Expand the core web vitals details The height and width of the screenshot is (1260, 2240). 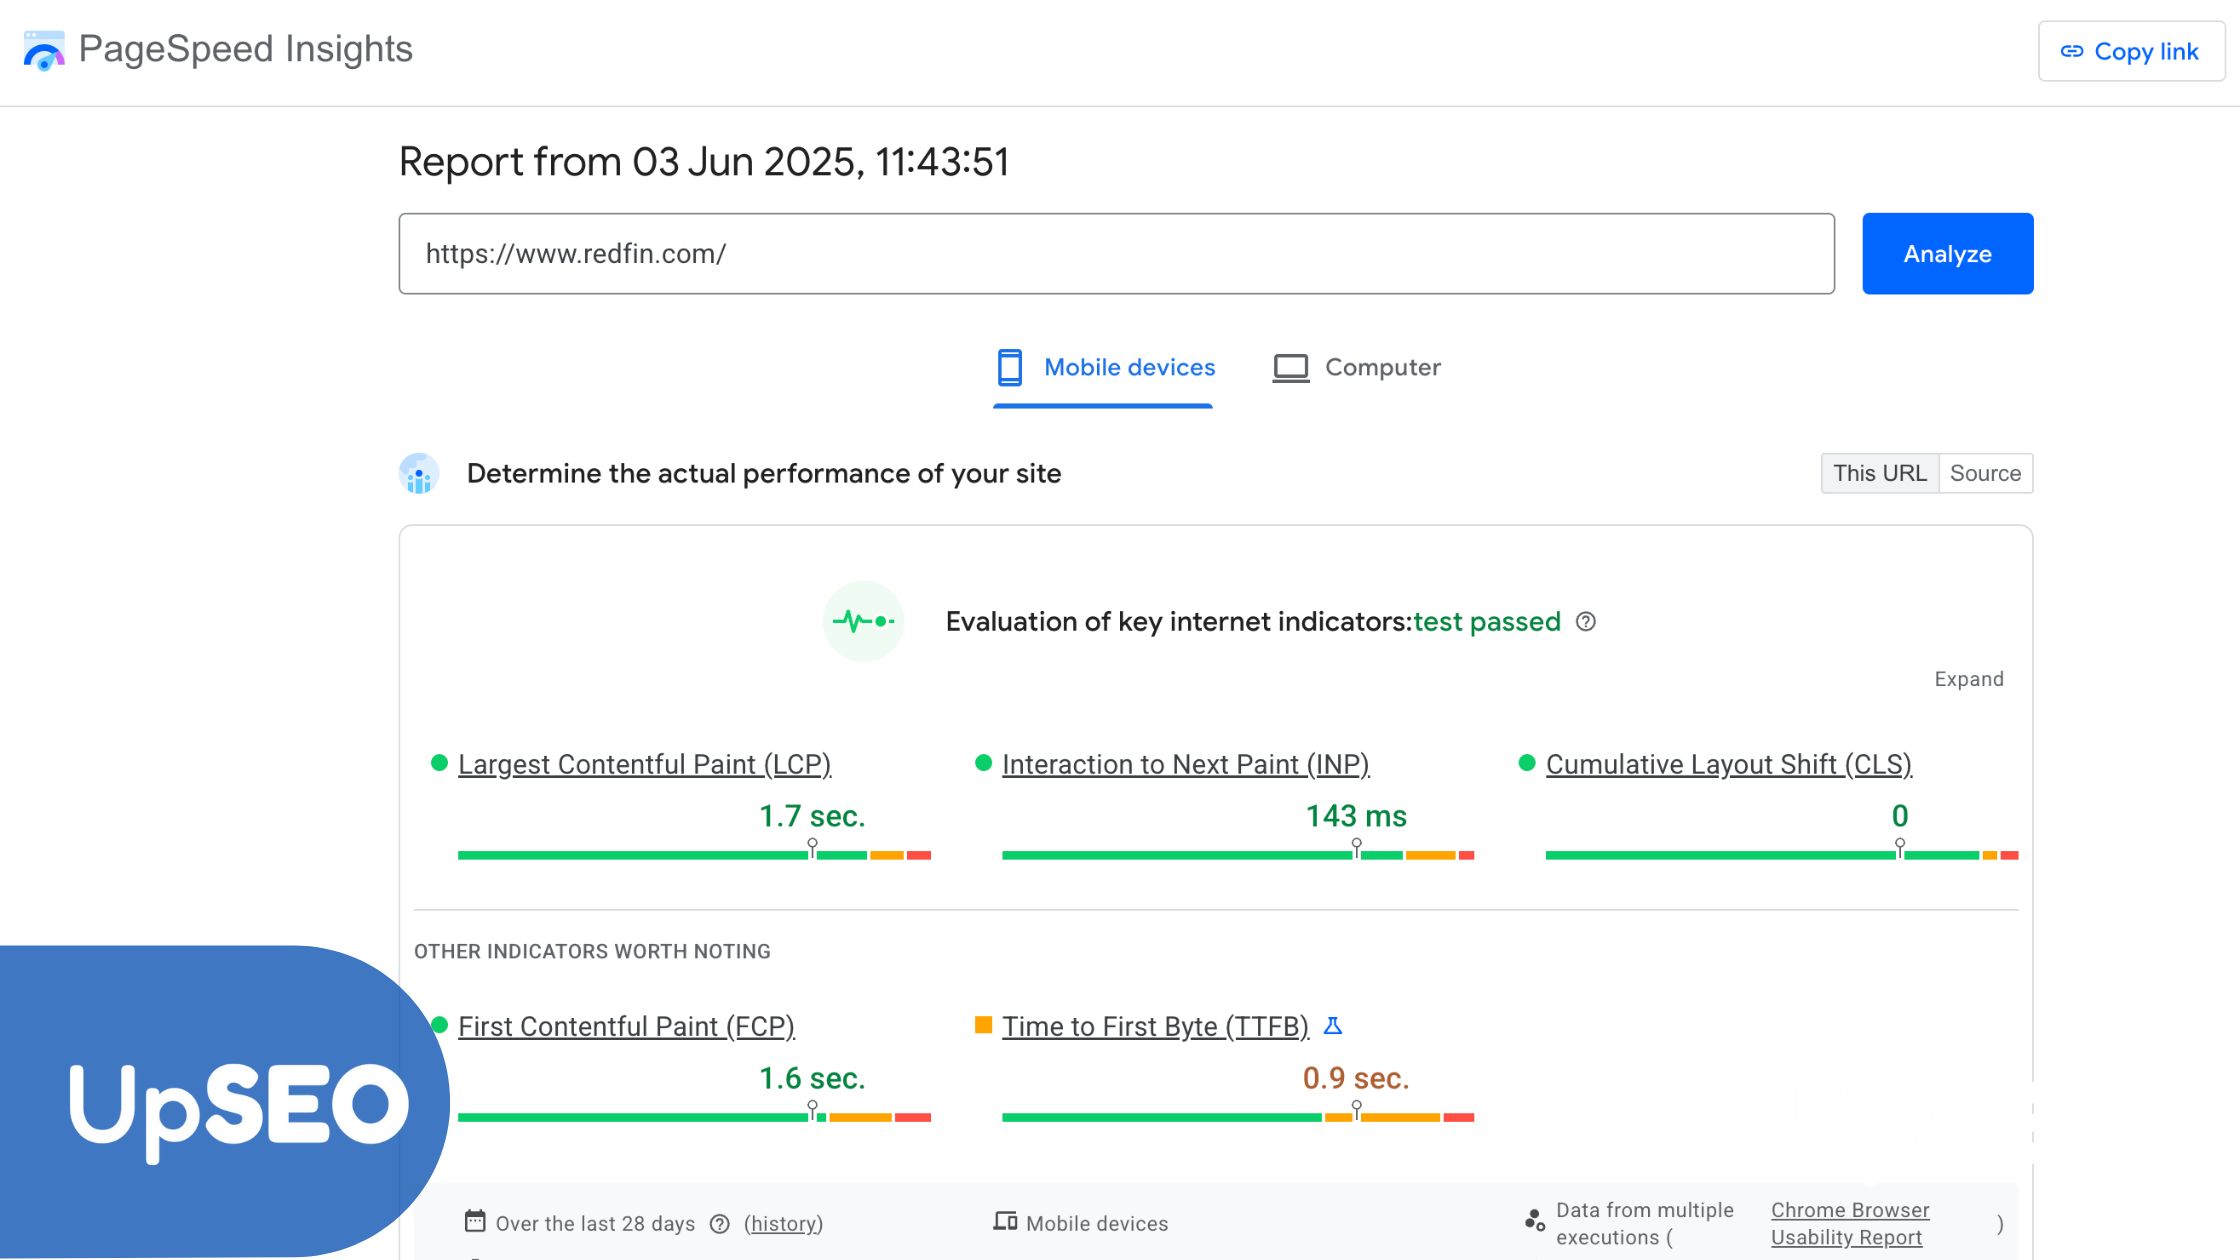(x=1969, y=679)
